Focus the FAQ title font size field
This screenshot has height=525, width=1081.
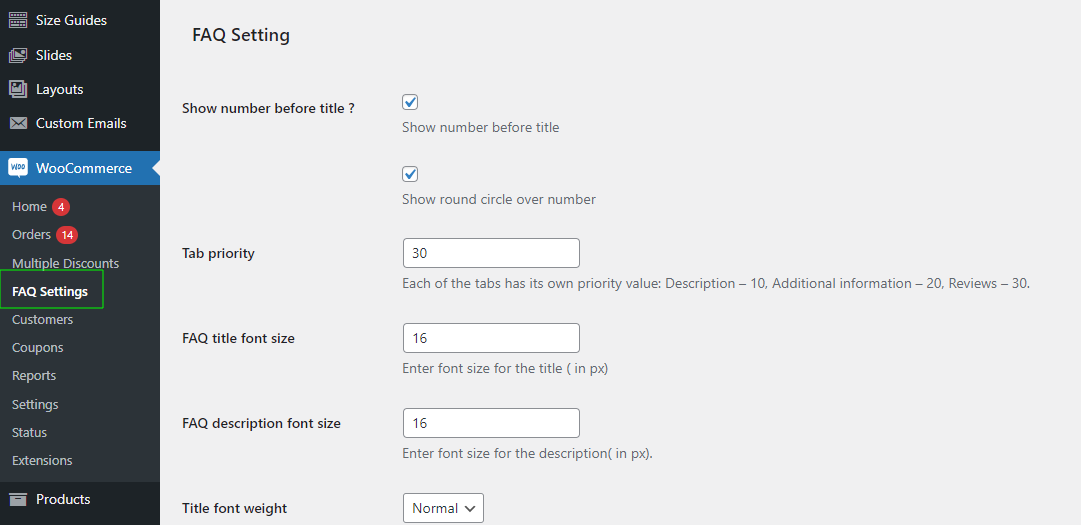coord(490,338)
